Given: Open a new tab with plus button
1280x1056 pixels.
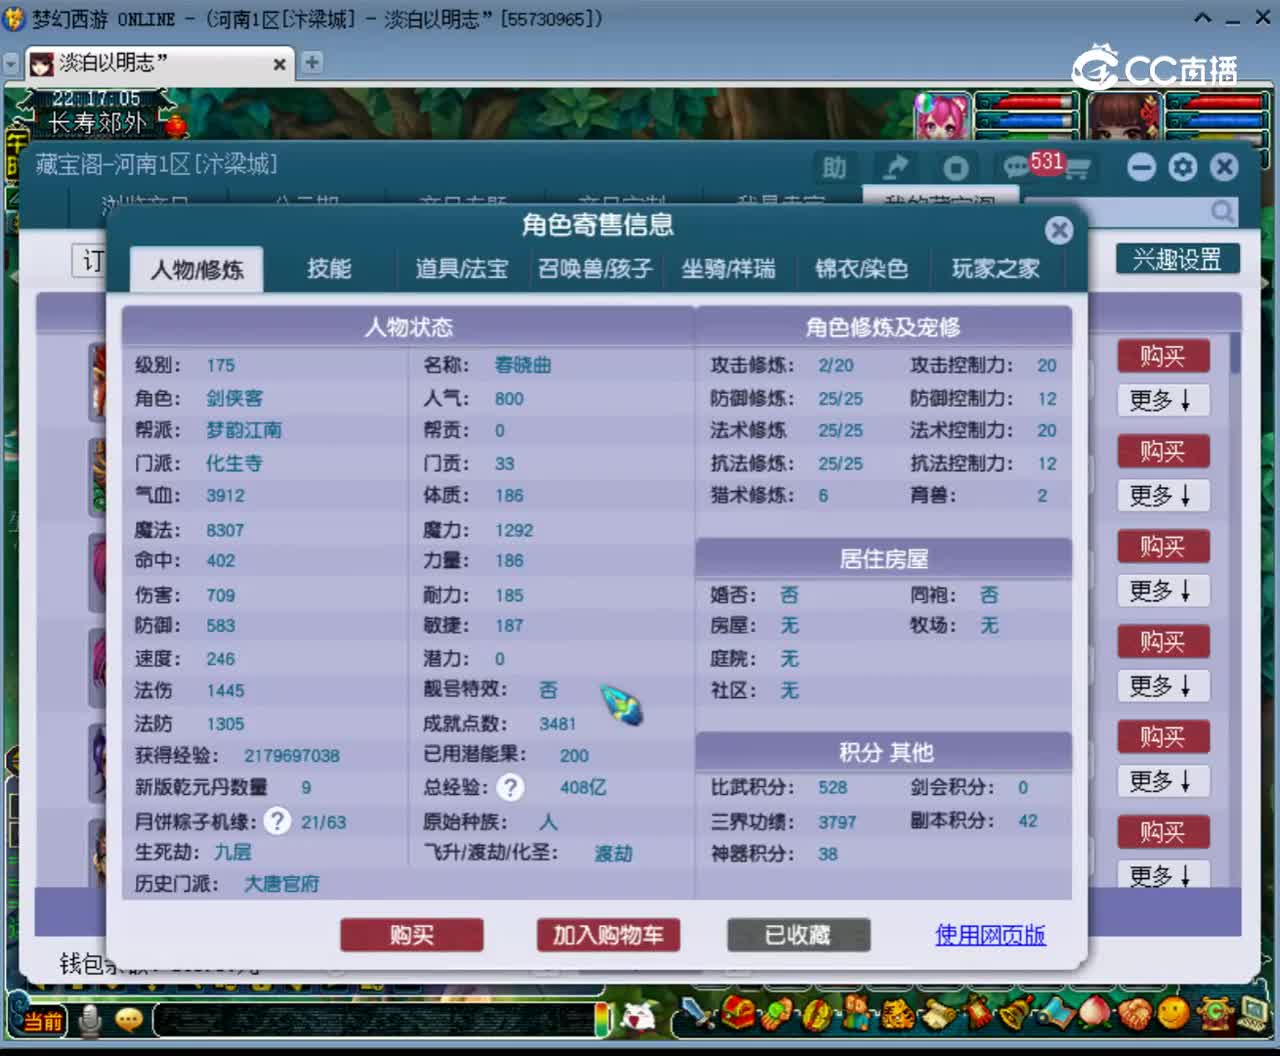Looking at the screenshot, I should pos(312,62).
